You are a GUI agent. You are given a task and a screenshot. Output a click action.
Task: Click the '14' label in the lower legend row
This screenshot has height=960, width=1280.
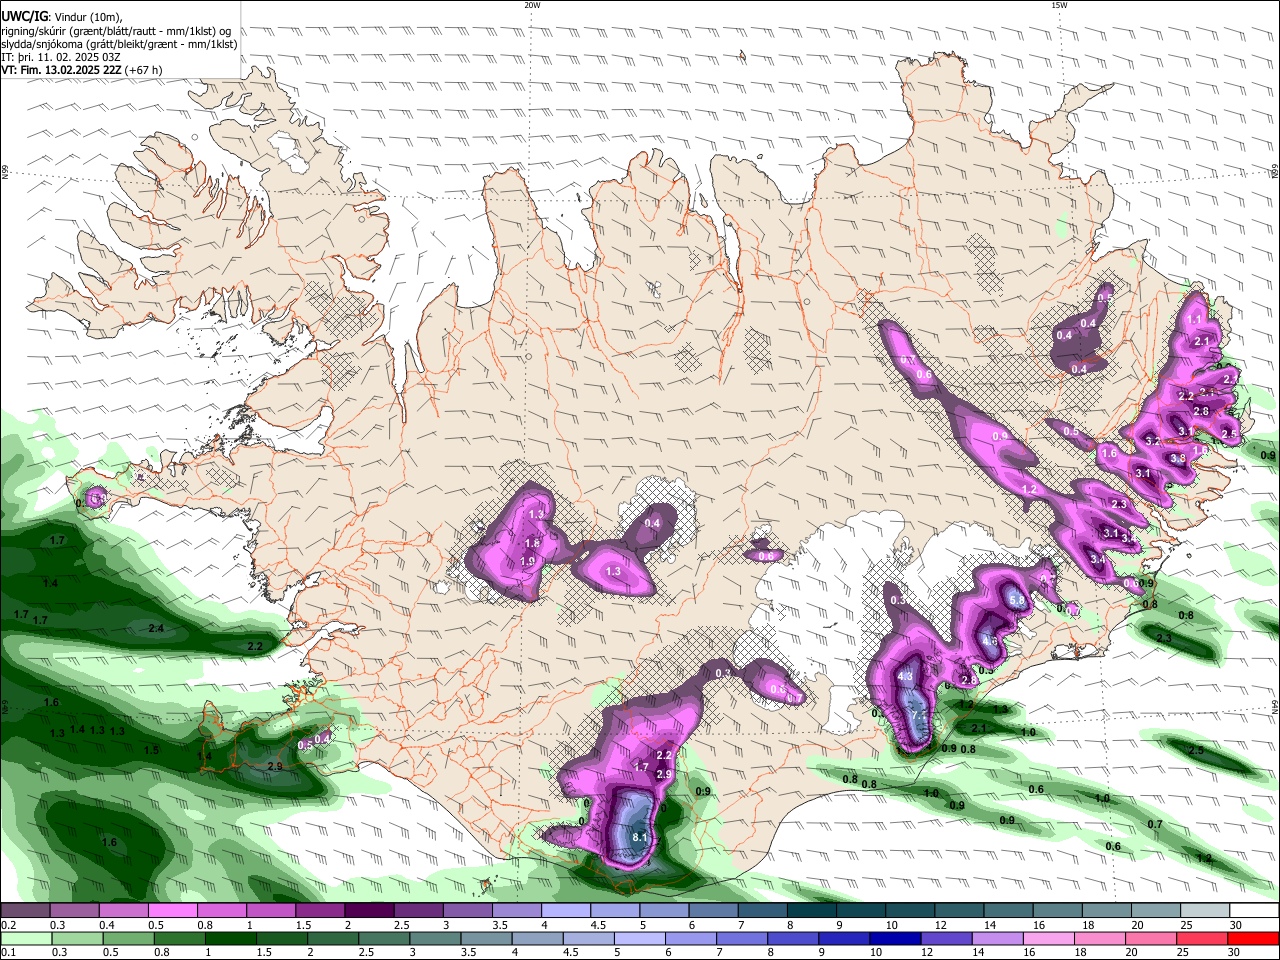coord(978,952)
